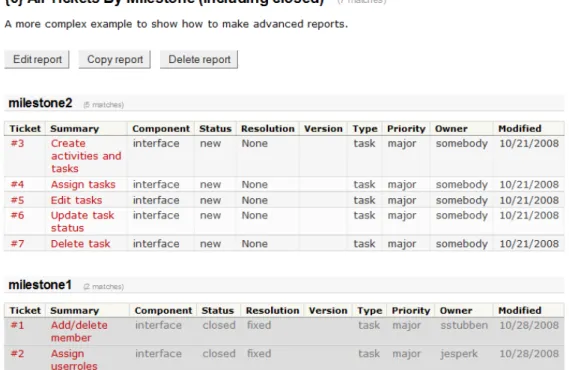569x370 pixels.
Task: Click '10/21/2008' date in ticket #3 row
Action: pyautogui.click(x=529, y=143)
